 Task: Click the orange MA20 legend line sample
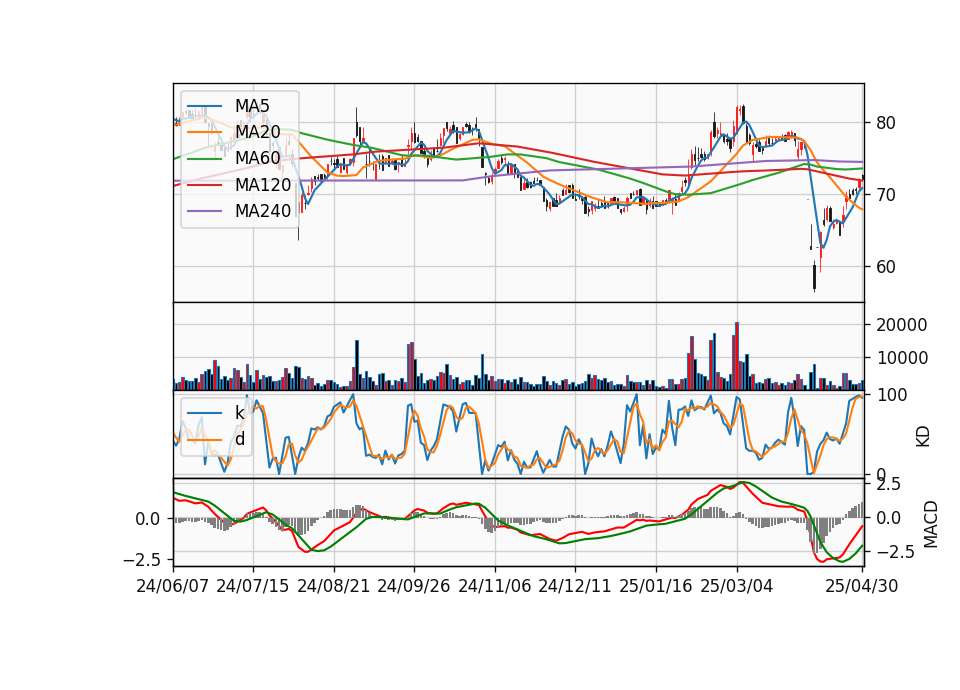tap(204, 133)
